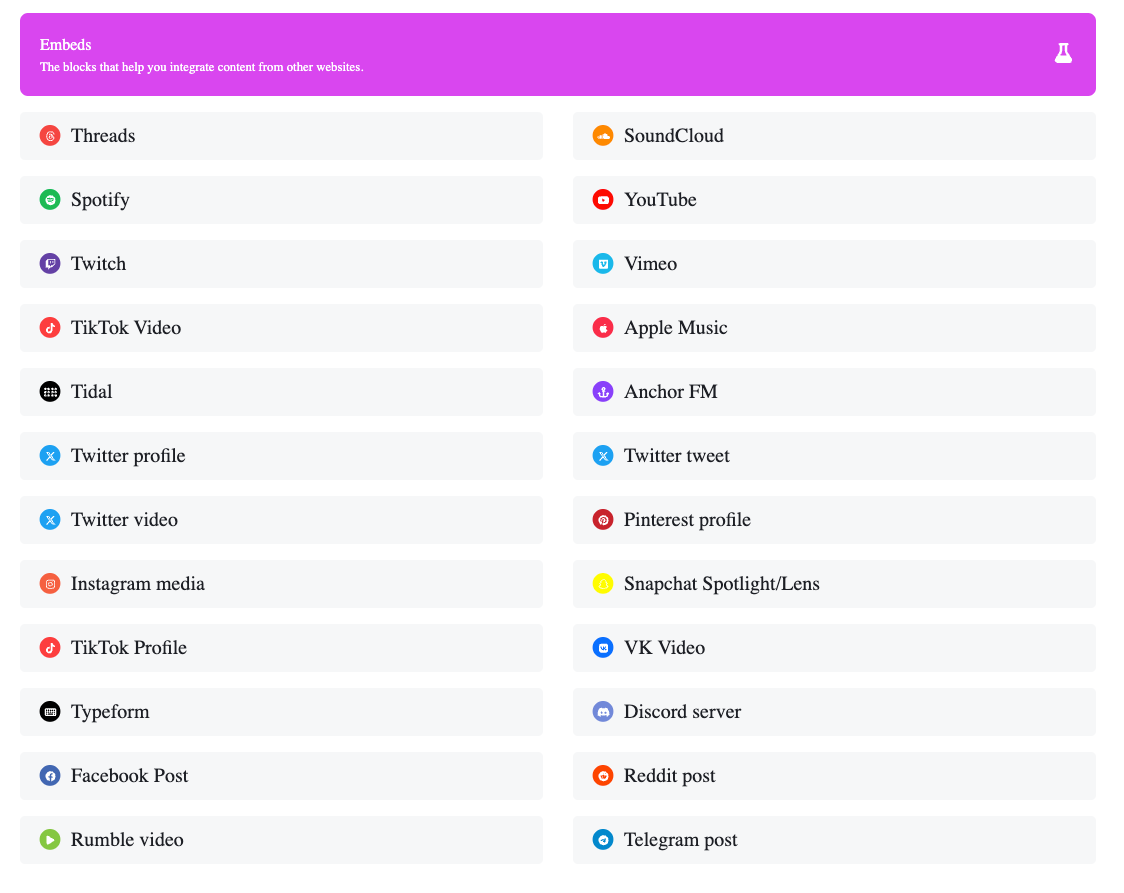Select the Telegram post block
1124x893 pixels.
(x=834, y=839)
